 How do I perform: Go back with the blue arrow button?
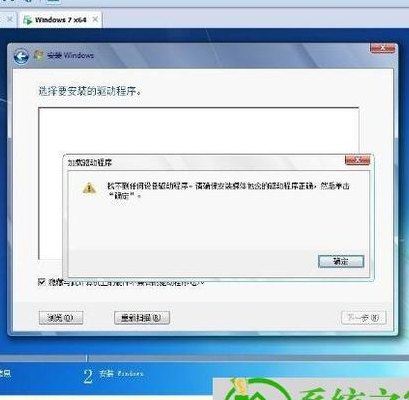tap(21, 56)
